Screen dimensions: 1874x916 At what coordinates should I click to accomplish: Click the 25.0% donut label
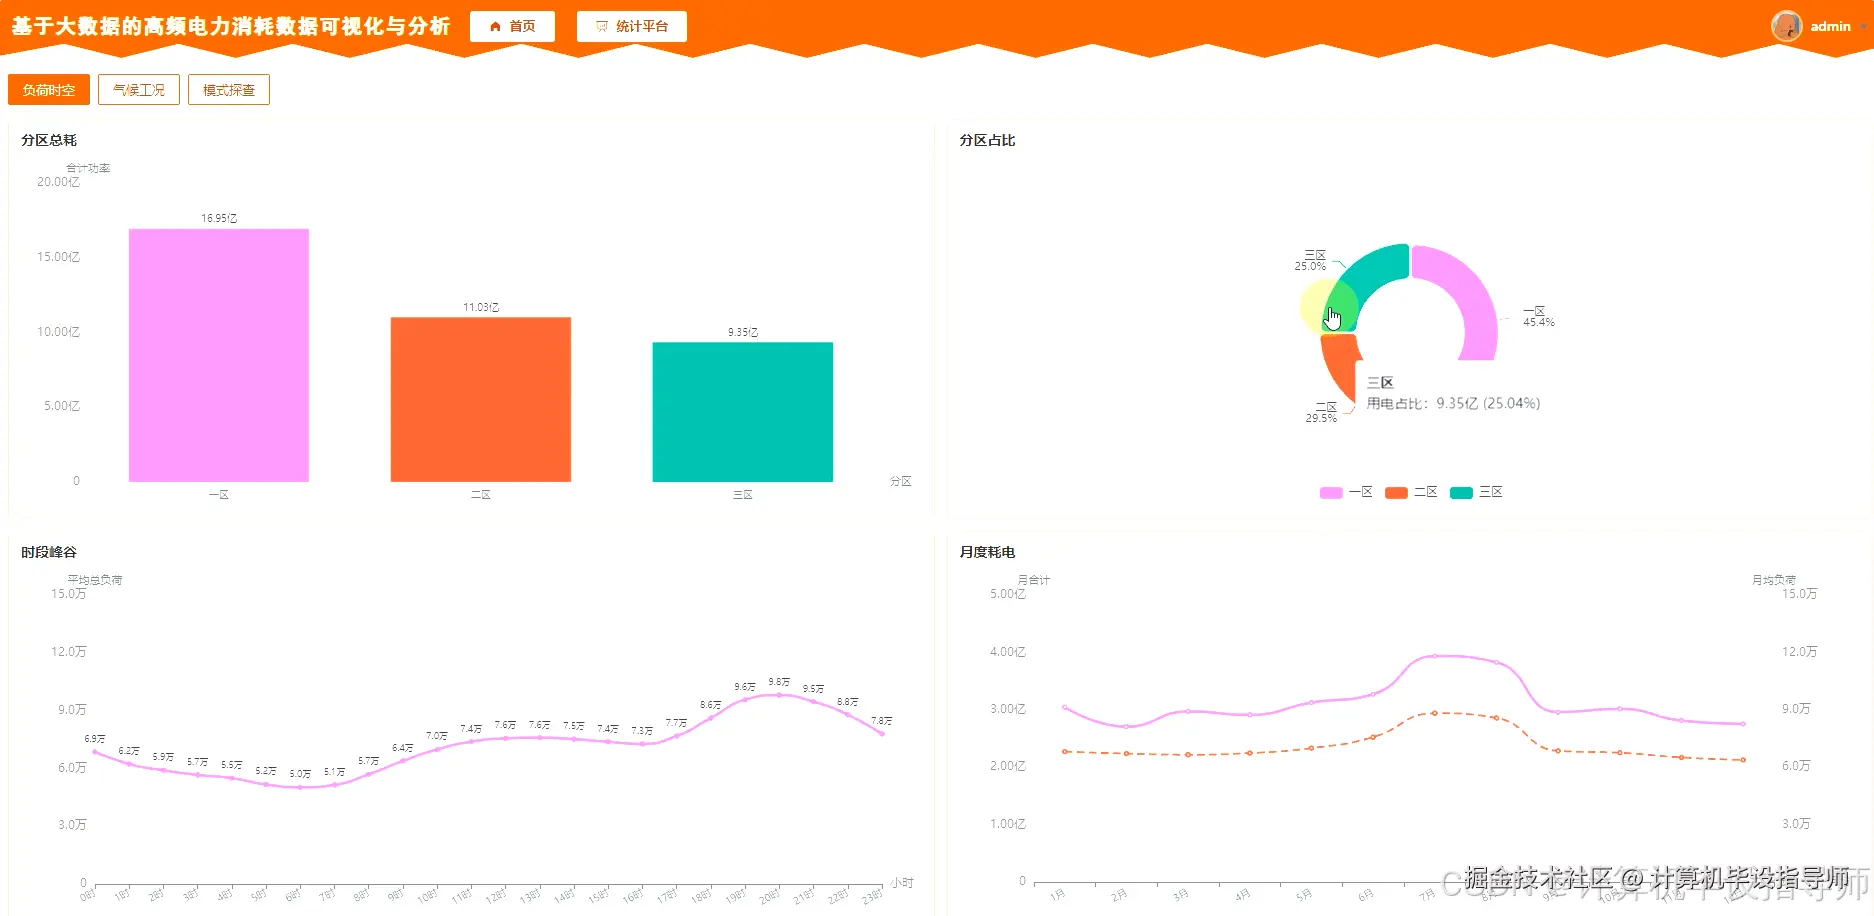(x=1310, y=266)
